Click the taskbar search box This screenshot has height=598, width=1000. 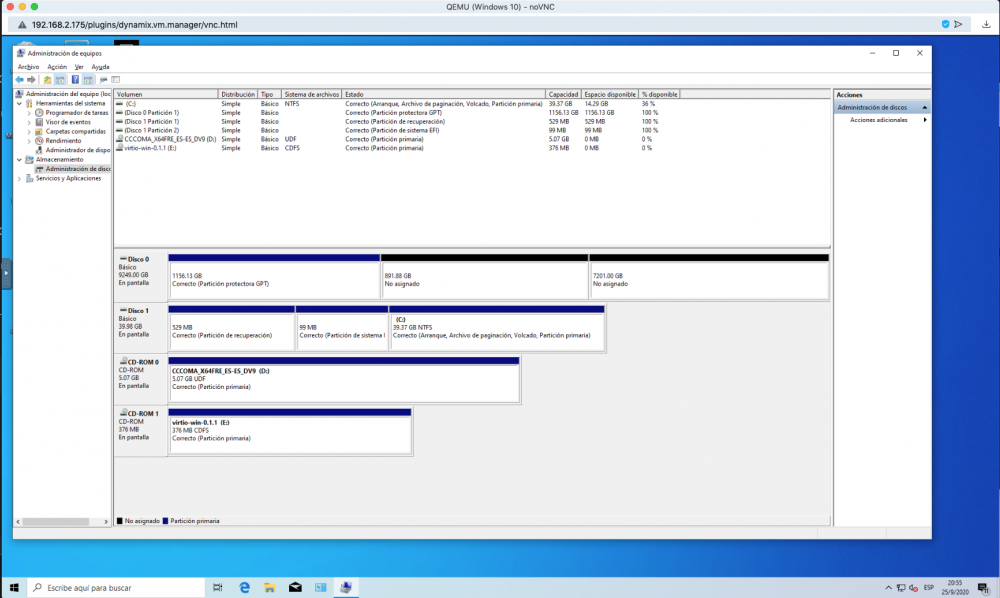pos(116,587)
